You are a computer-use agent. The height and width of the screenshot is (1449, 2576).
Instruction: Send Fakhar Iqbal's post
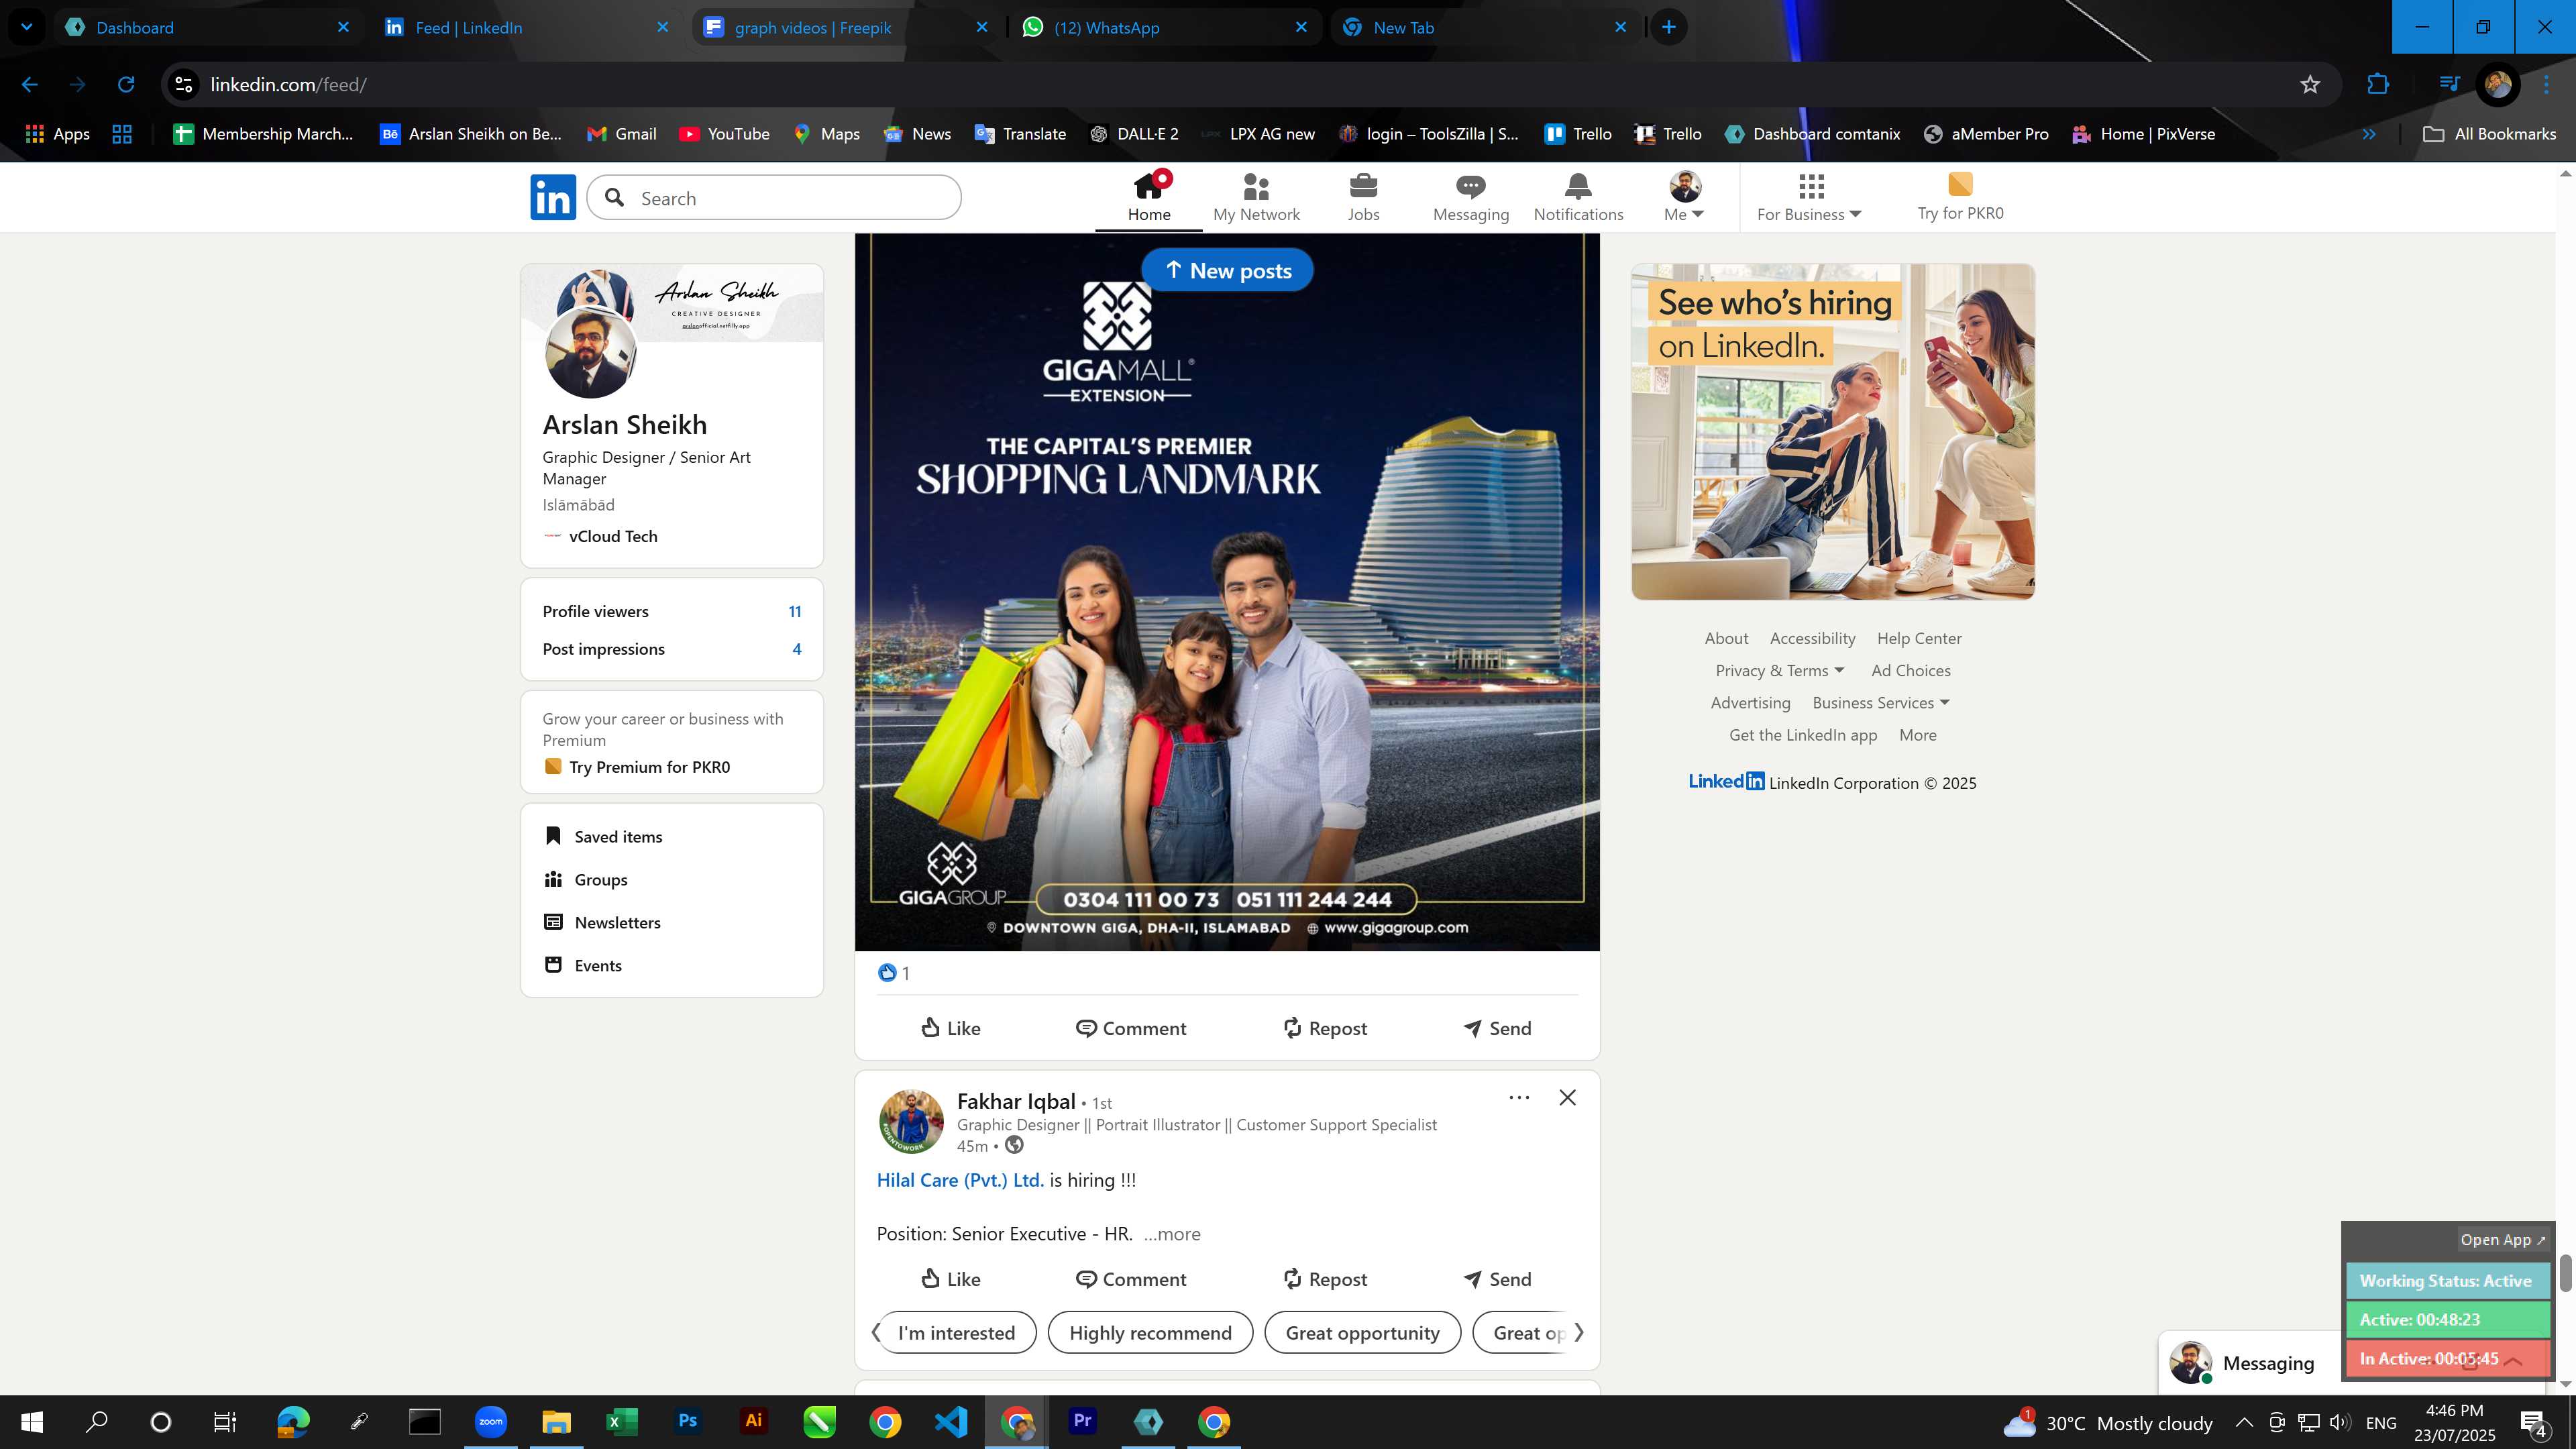click(1497, 1279)
